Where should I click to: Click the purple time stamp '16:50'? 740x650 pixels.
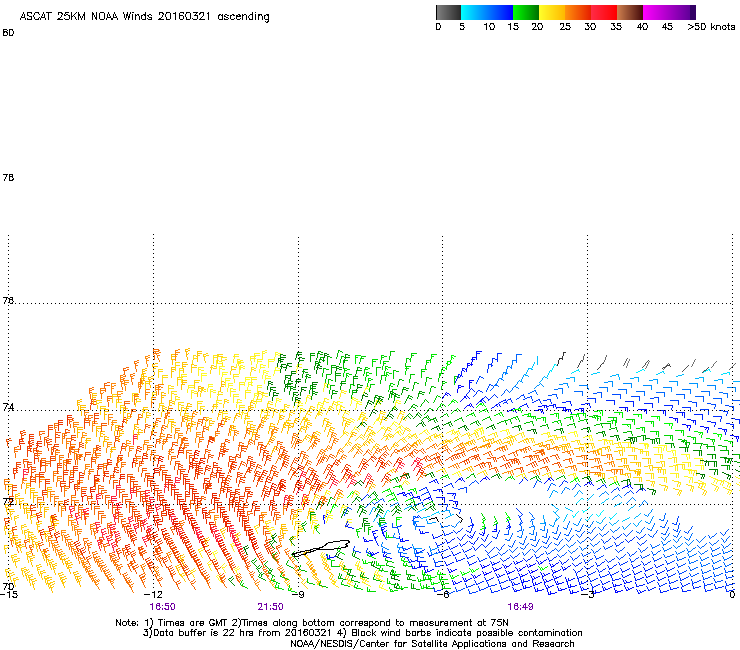162,607
